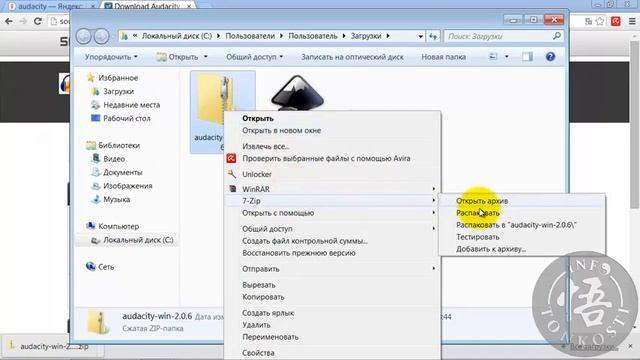Select Сеть in navigation pane

click(x=106, y=267)
